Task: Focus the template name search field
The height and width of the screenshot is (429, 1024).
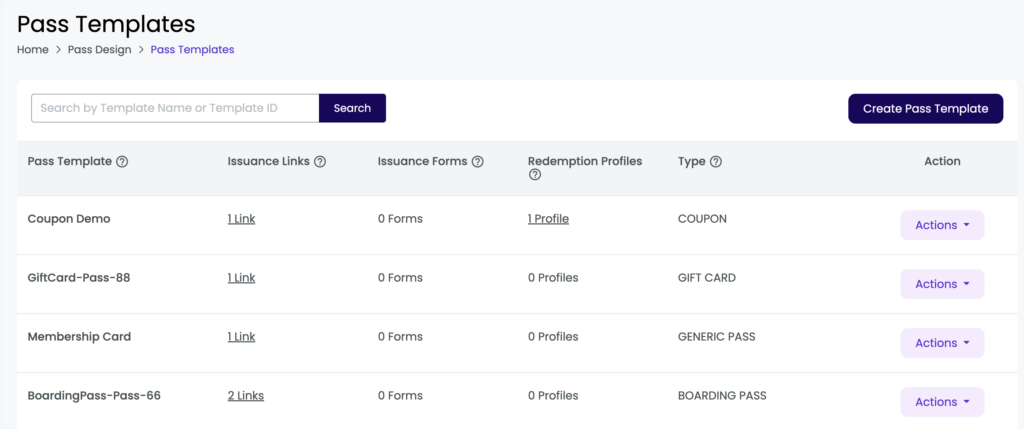Action: tap(175, 108)
